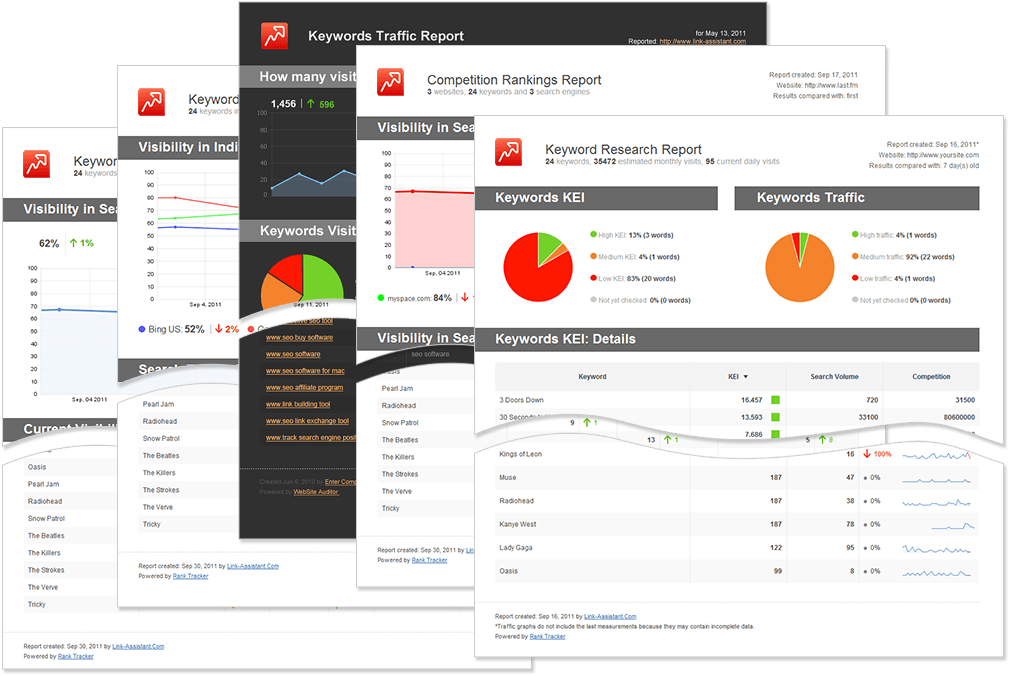Click the Competition Rankings Report logo icon
The width and height of the screenshot is (1009, 676).
tap(391, 82)
